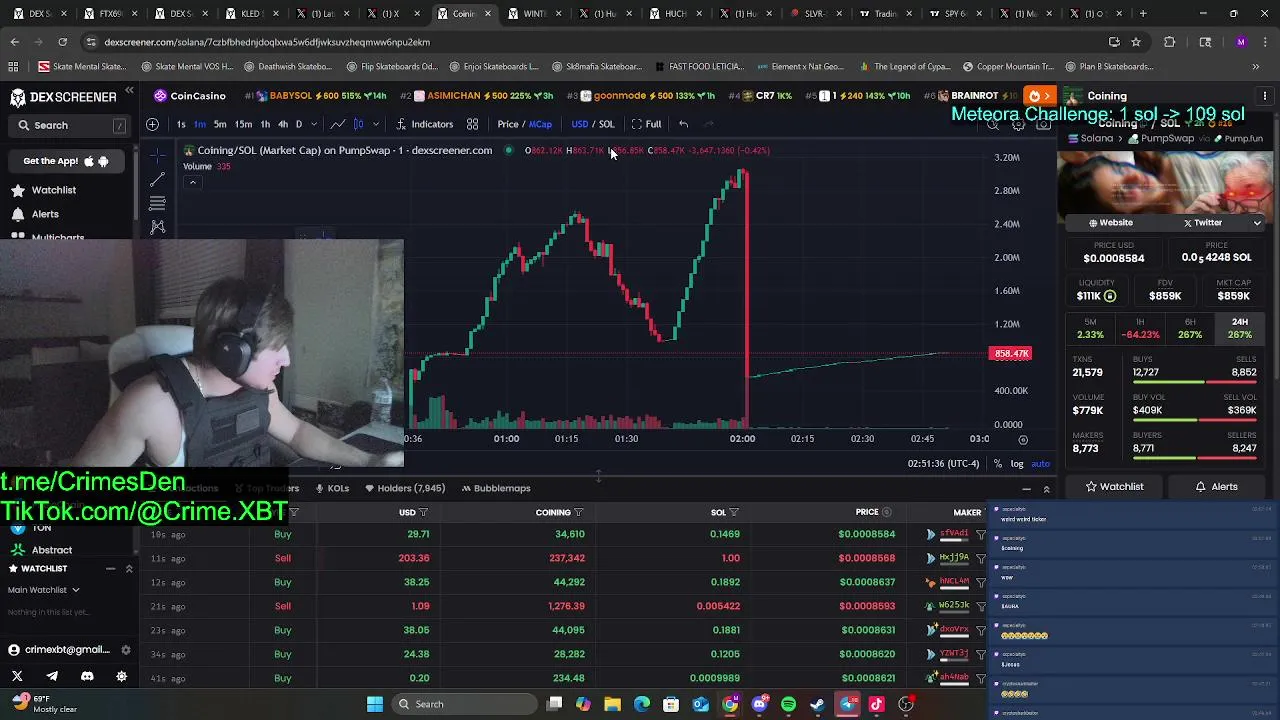Open the chart layout grid selector
1280x720 pixels.
[472, 124]
